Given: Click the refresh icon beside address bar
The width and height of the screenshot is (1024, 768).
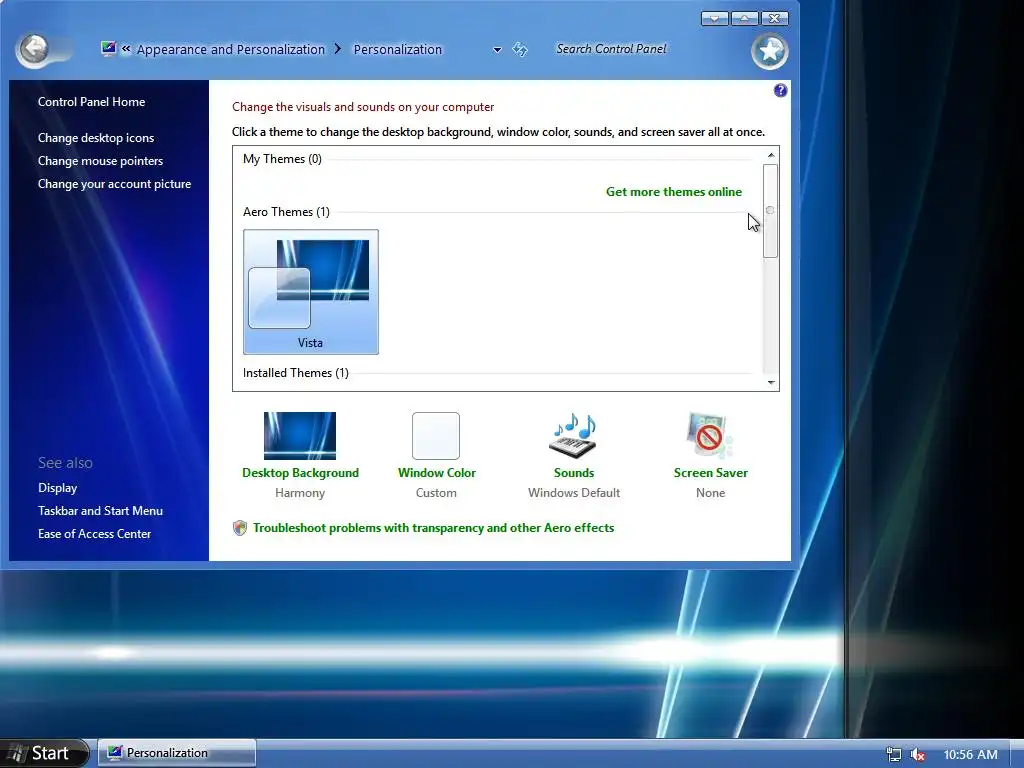Looking at the screenshot, I should coord(520,50).
